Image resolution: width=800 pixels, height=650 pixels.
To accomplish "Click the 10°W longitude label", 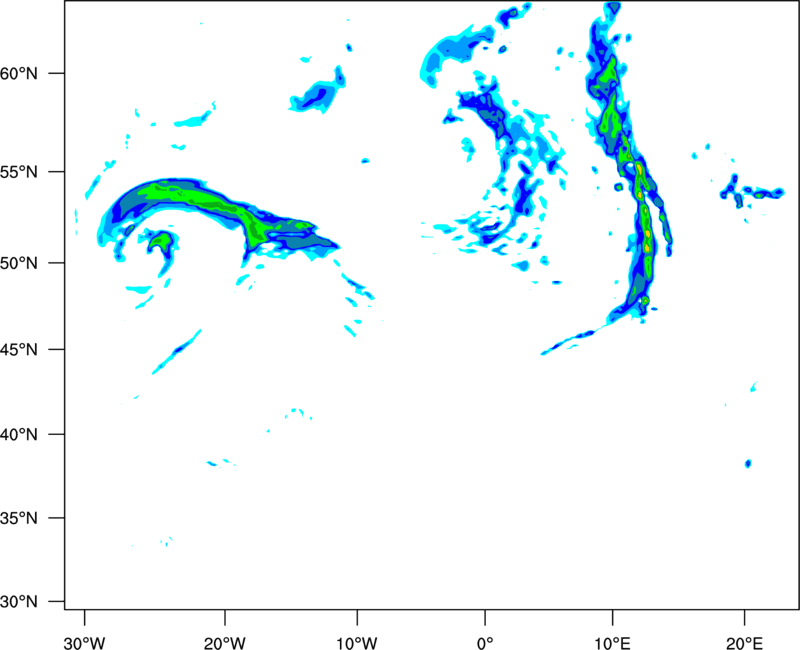I will [357, 643].
